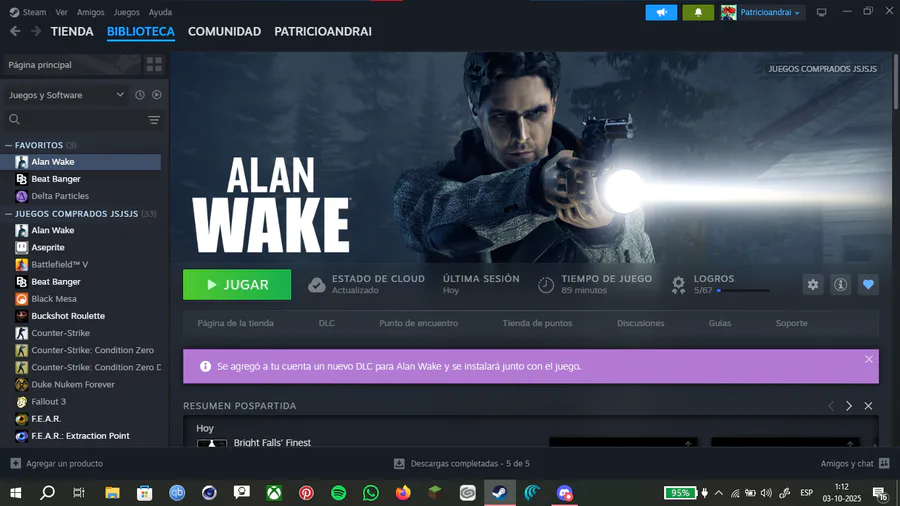Screen dimensions: 900x506
Task: Open Firefox from the taskbar
Action: 403,493
